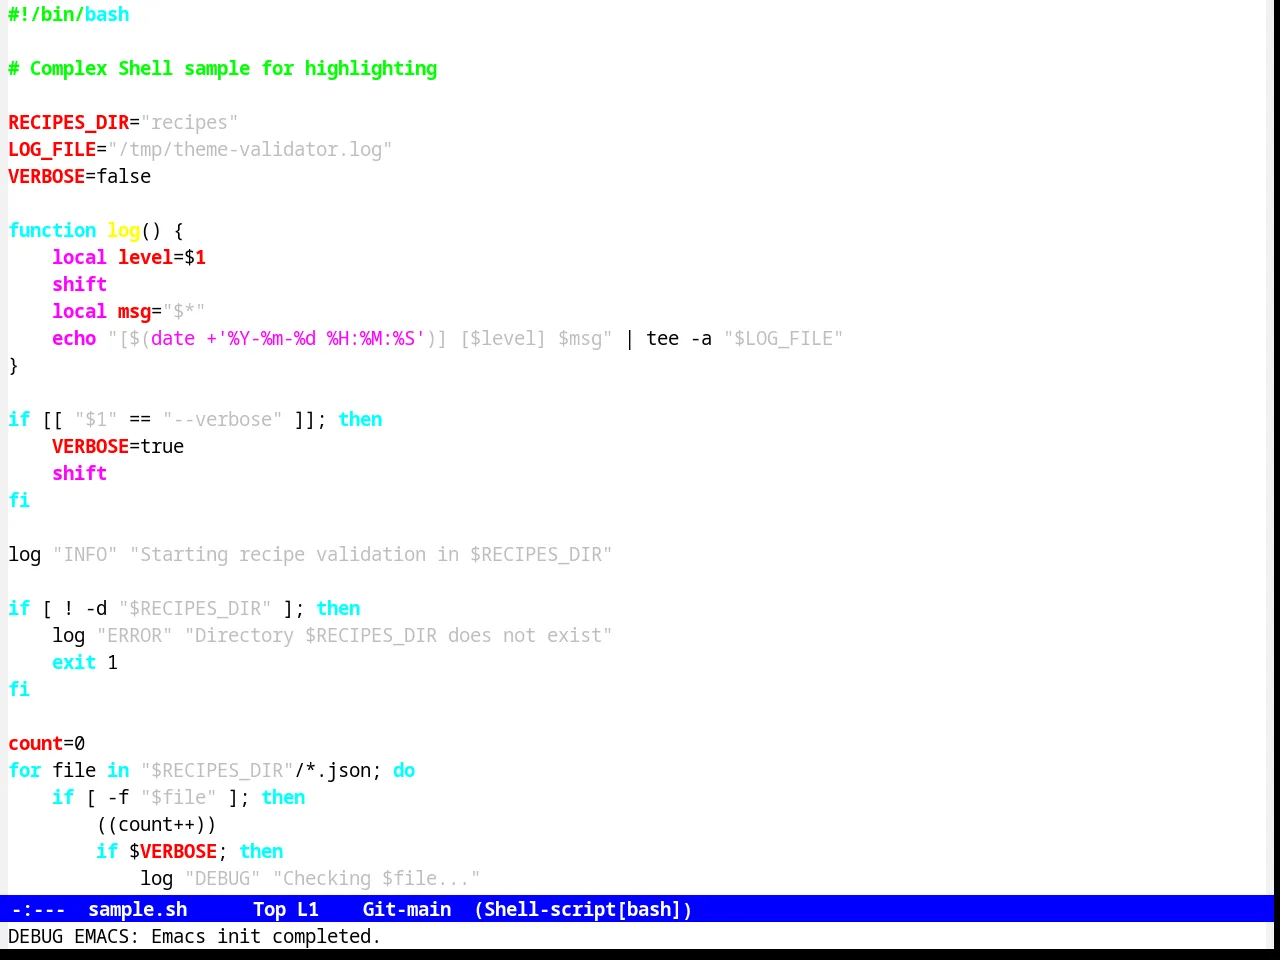Screen dimensions: 1280x960
Task: Click the comment 'Complex Shell sample for highlighting'
Action: (222, 68)
